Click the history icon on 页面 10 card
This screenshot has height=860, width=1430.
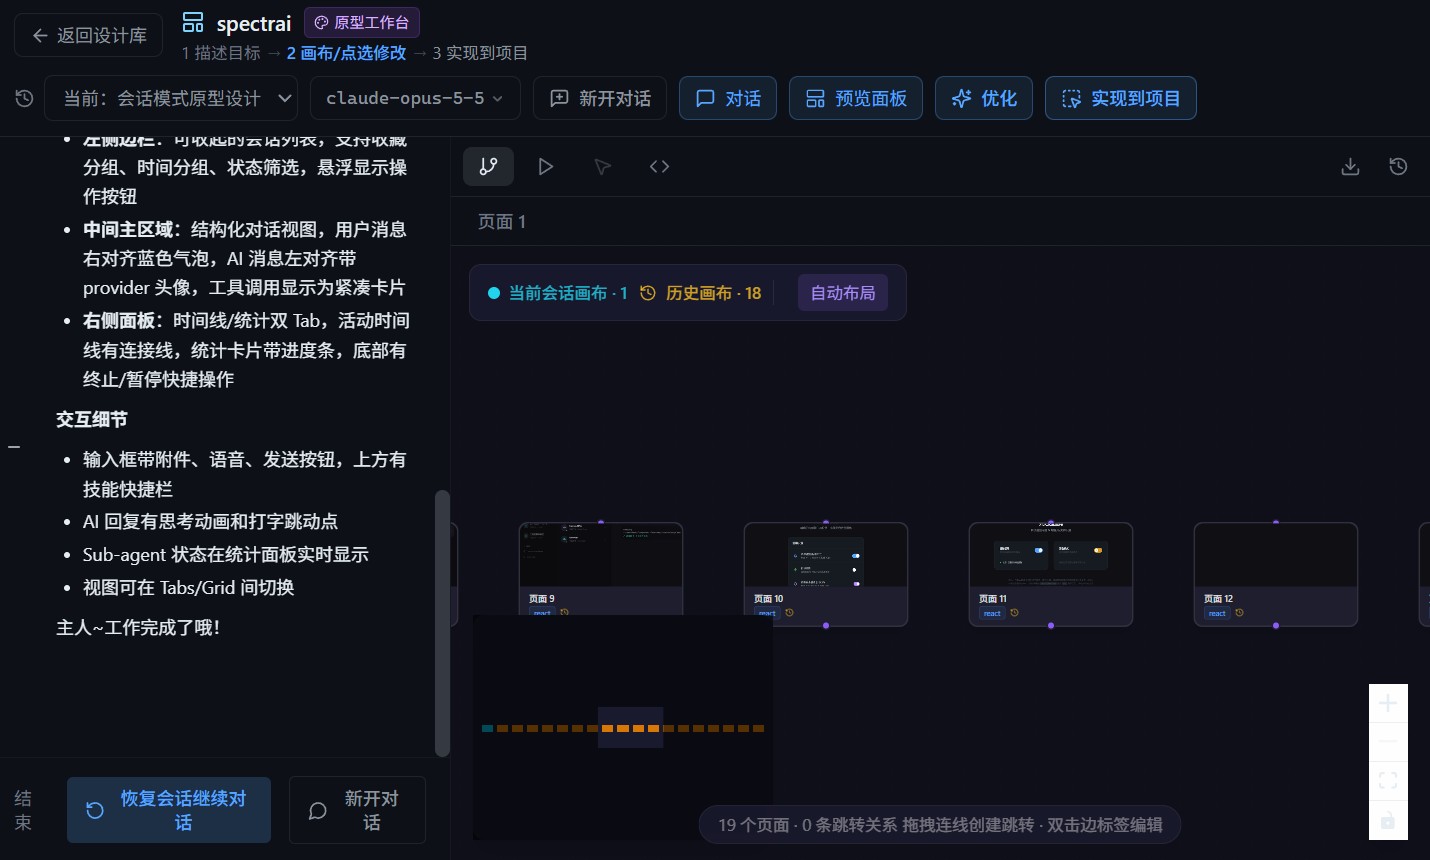pos(789,613)
